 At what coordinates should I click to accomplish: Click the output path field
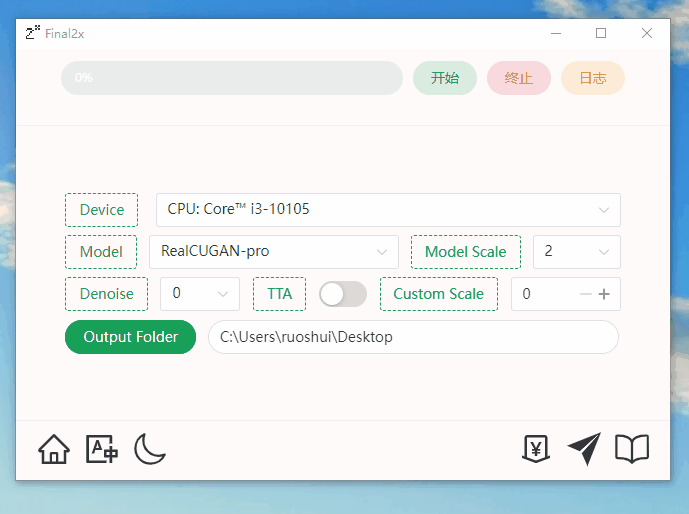pyautogui.click(x=413, y=337)
